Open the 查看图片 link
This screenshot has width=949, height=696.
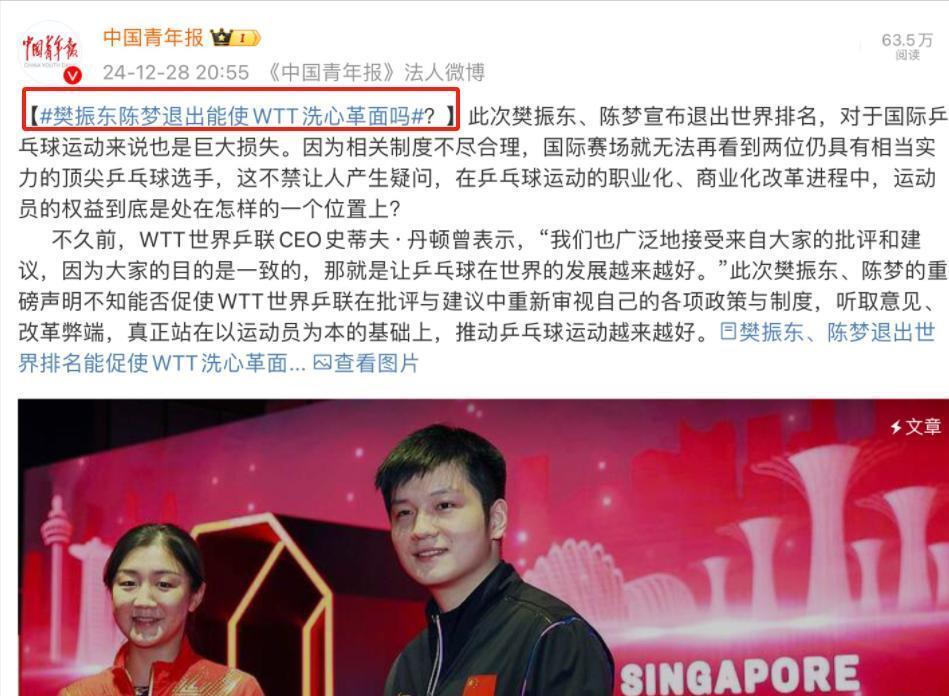tap(376, 363)
